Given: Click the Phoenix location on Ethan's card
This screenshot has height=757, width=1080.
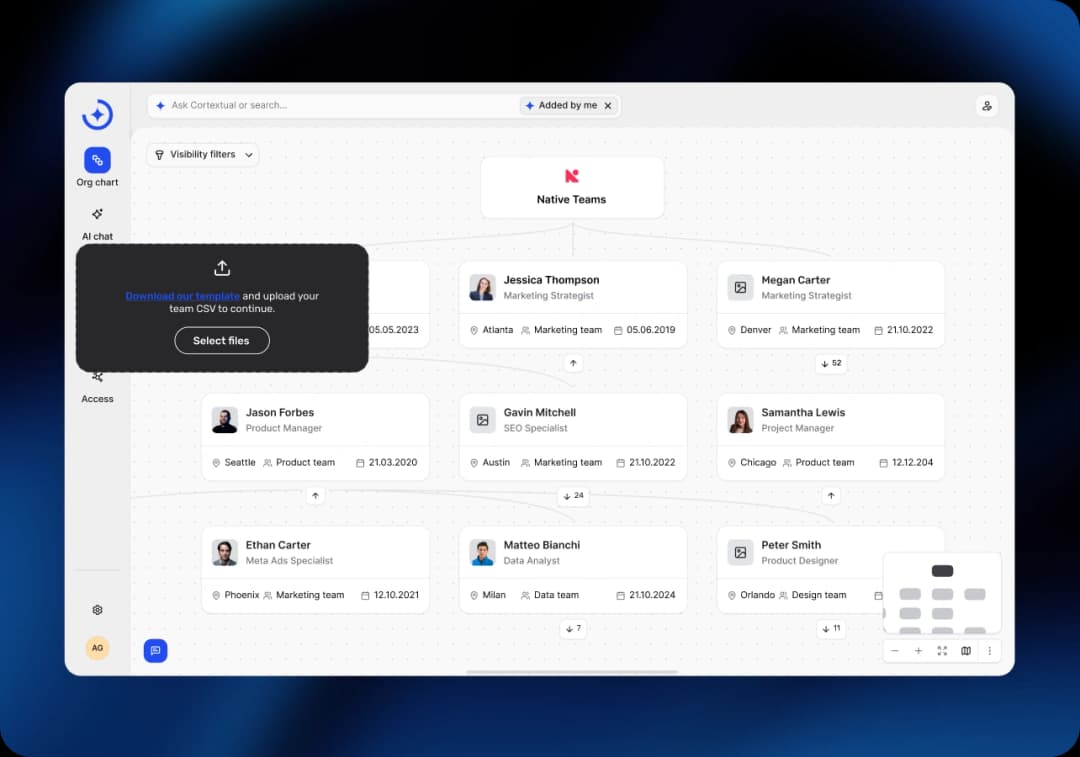Looking at the screenshot, I should pyautogui.click(x=242, y=595).
